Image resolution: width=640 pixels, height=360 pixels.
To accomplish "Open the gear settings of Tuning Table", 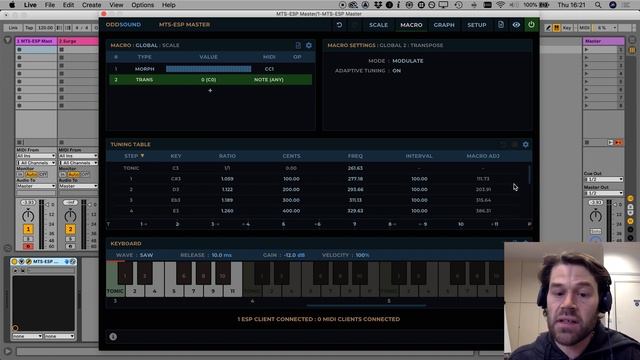I will click(525, 144).
